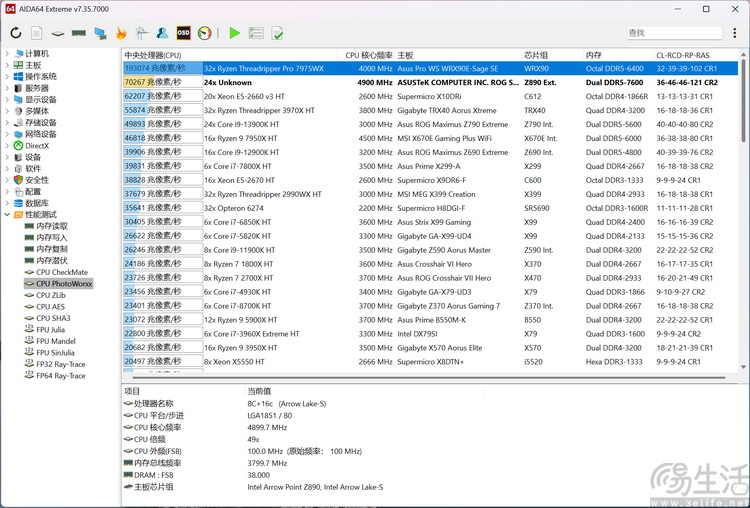Click the checked report toolbar icon
750x508 pixels.
pyautogui.click(x=277, y=33)
